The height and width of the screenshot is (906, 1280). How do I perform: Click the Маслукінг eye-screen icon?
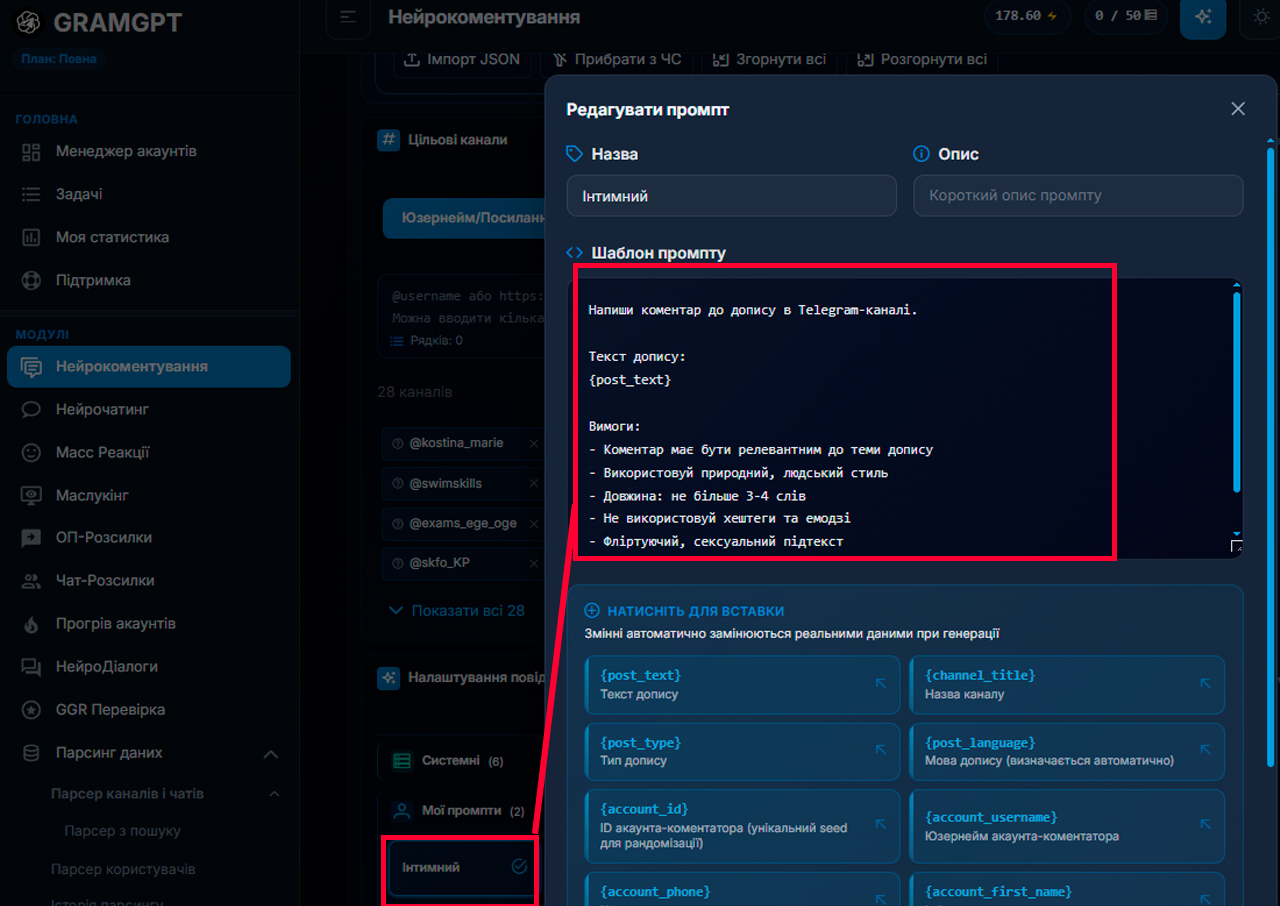[x=31, y=495]
